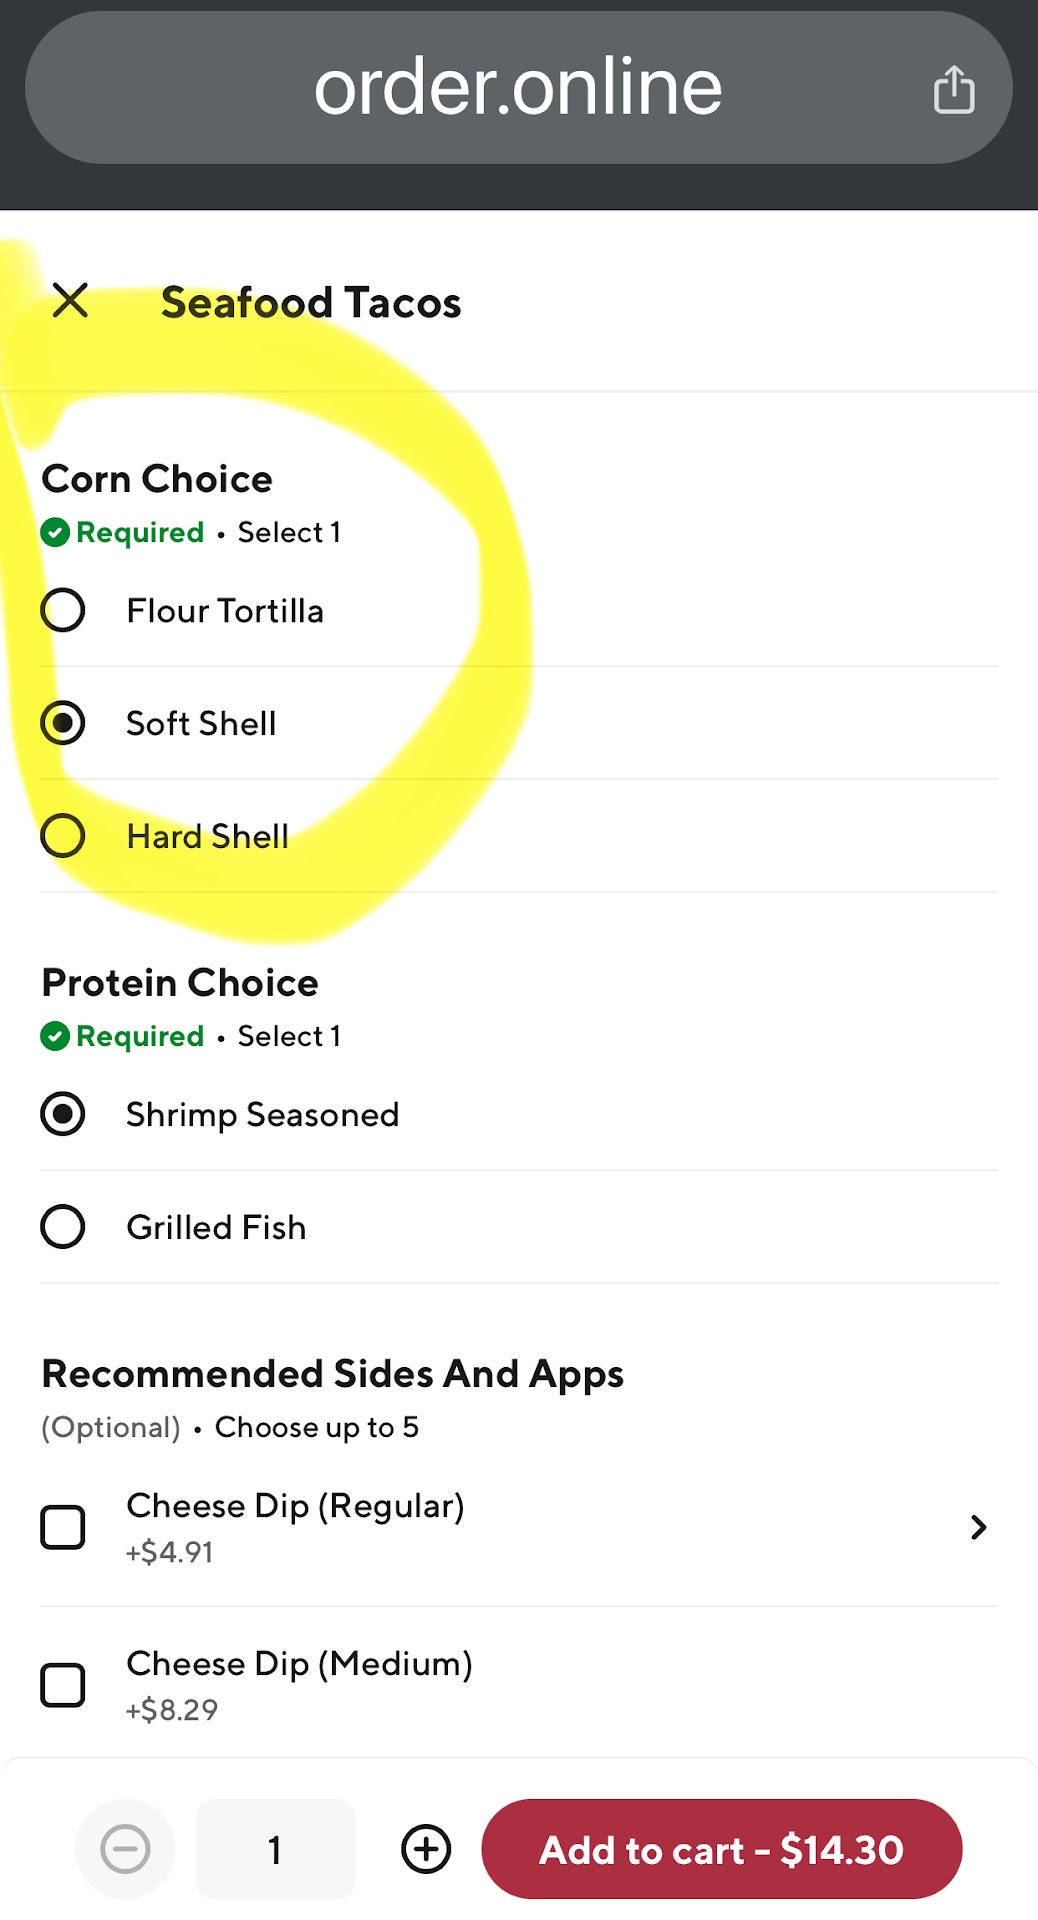Choose Grilled Fish protein option
This screenshot has height=1920, width=1038.
tap(63, 1227)
